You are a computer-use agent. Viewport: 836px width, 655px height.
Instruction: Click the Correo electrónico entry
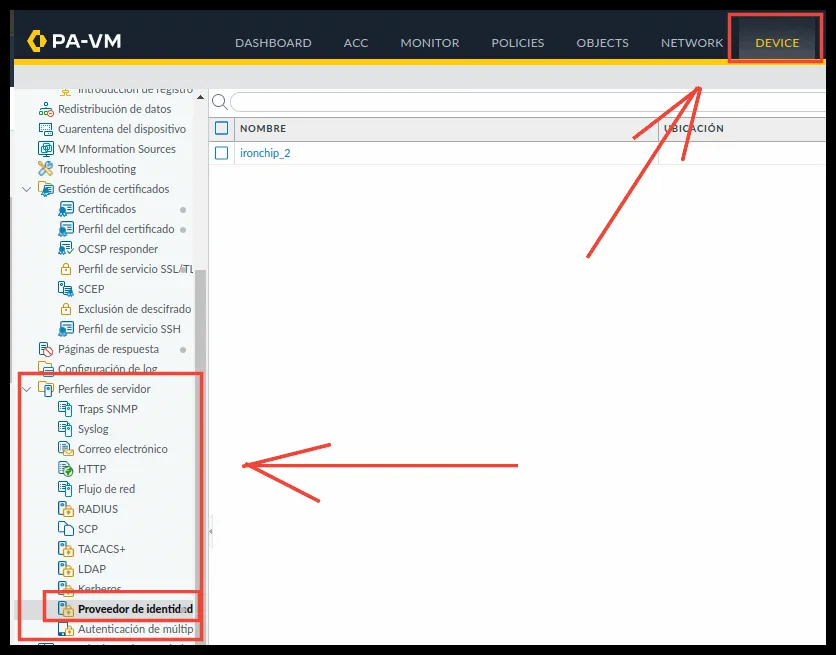[123, 449]
